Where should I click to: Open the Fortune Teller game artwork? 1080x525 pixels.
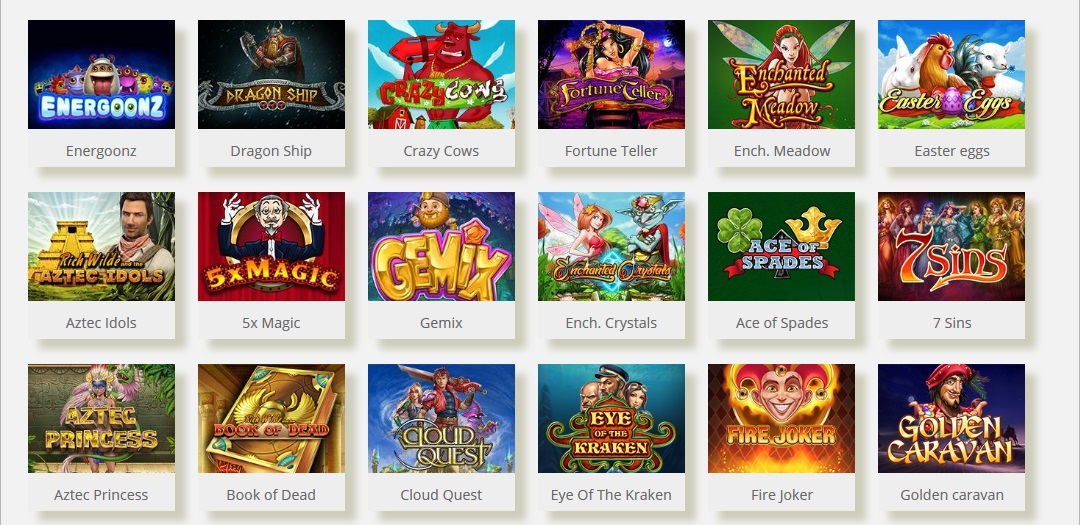coord(612,74)
